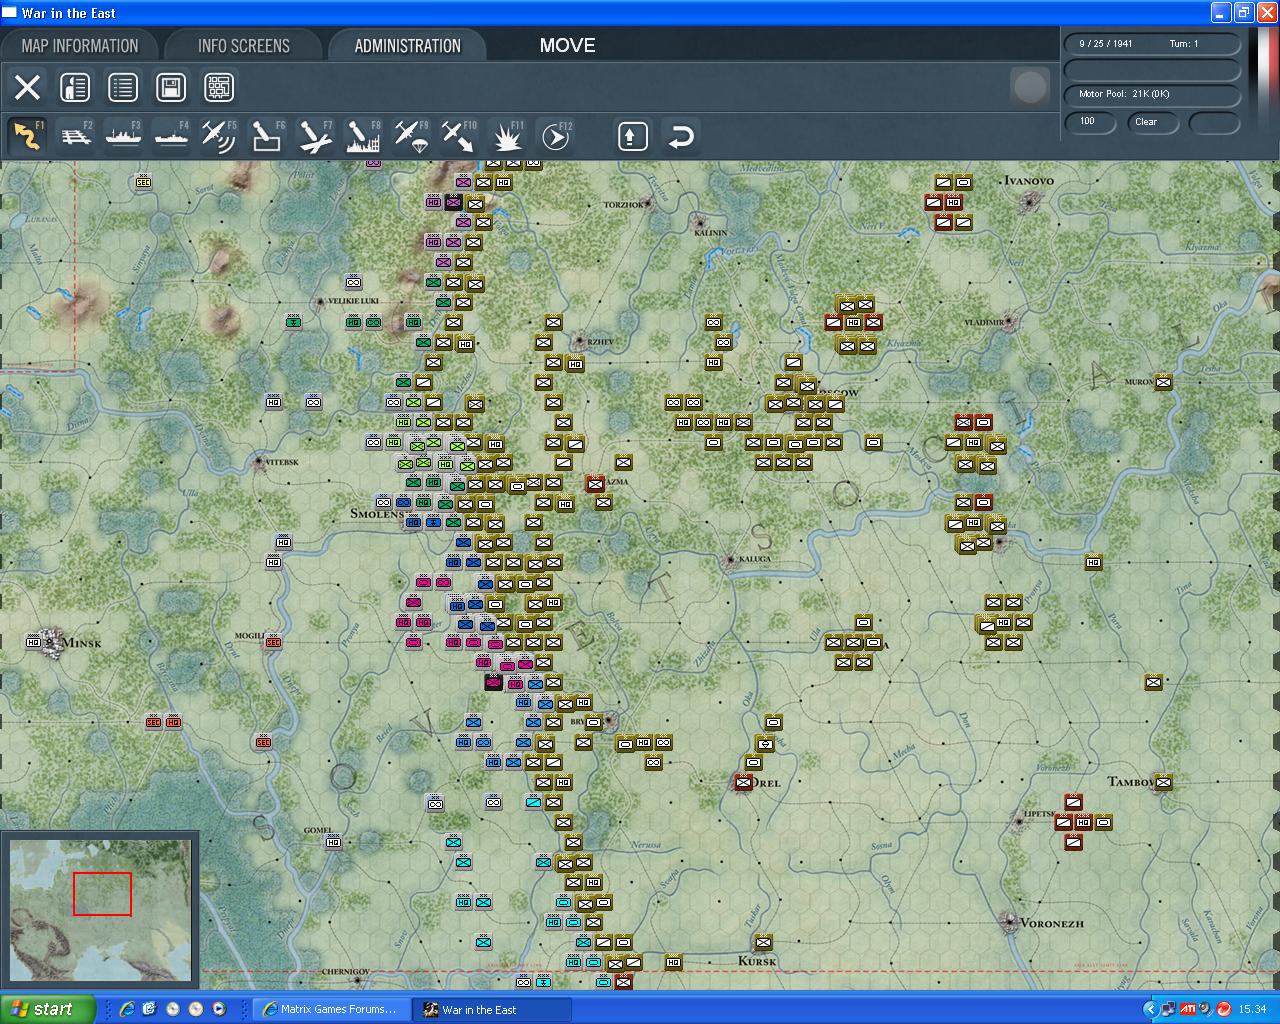Click the Motor Pool 21K display

(x=1152, y=95)
